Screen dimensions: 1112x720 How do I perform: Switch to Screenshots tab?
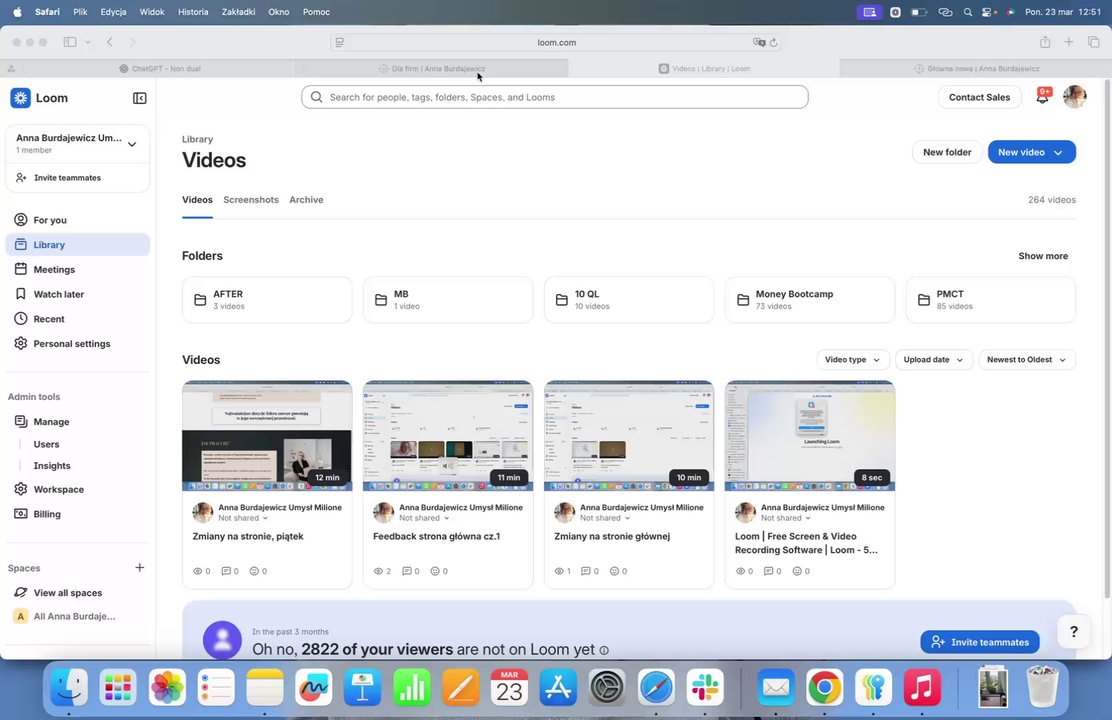251,200
